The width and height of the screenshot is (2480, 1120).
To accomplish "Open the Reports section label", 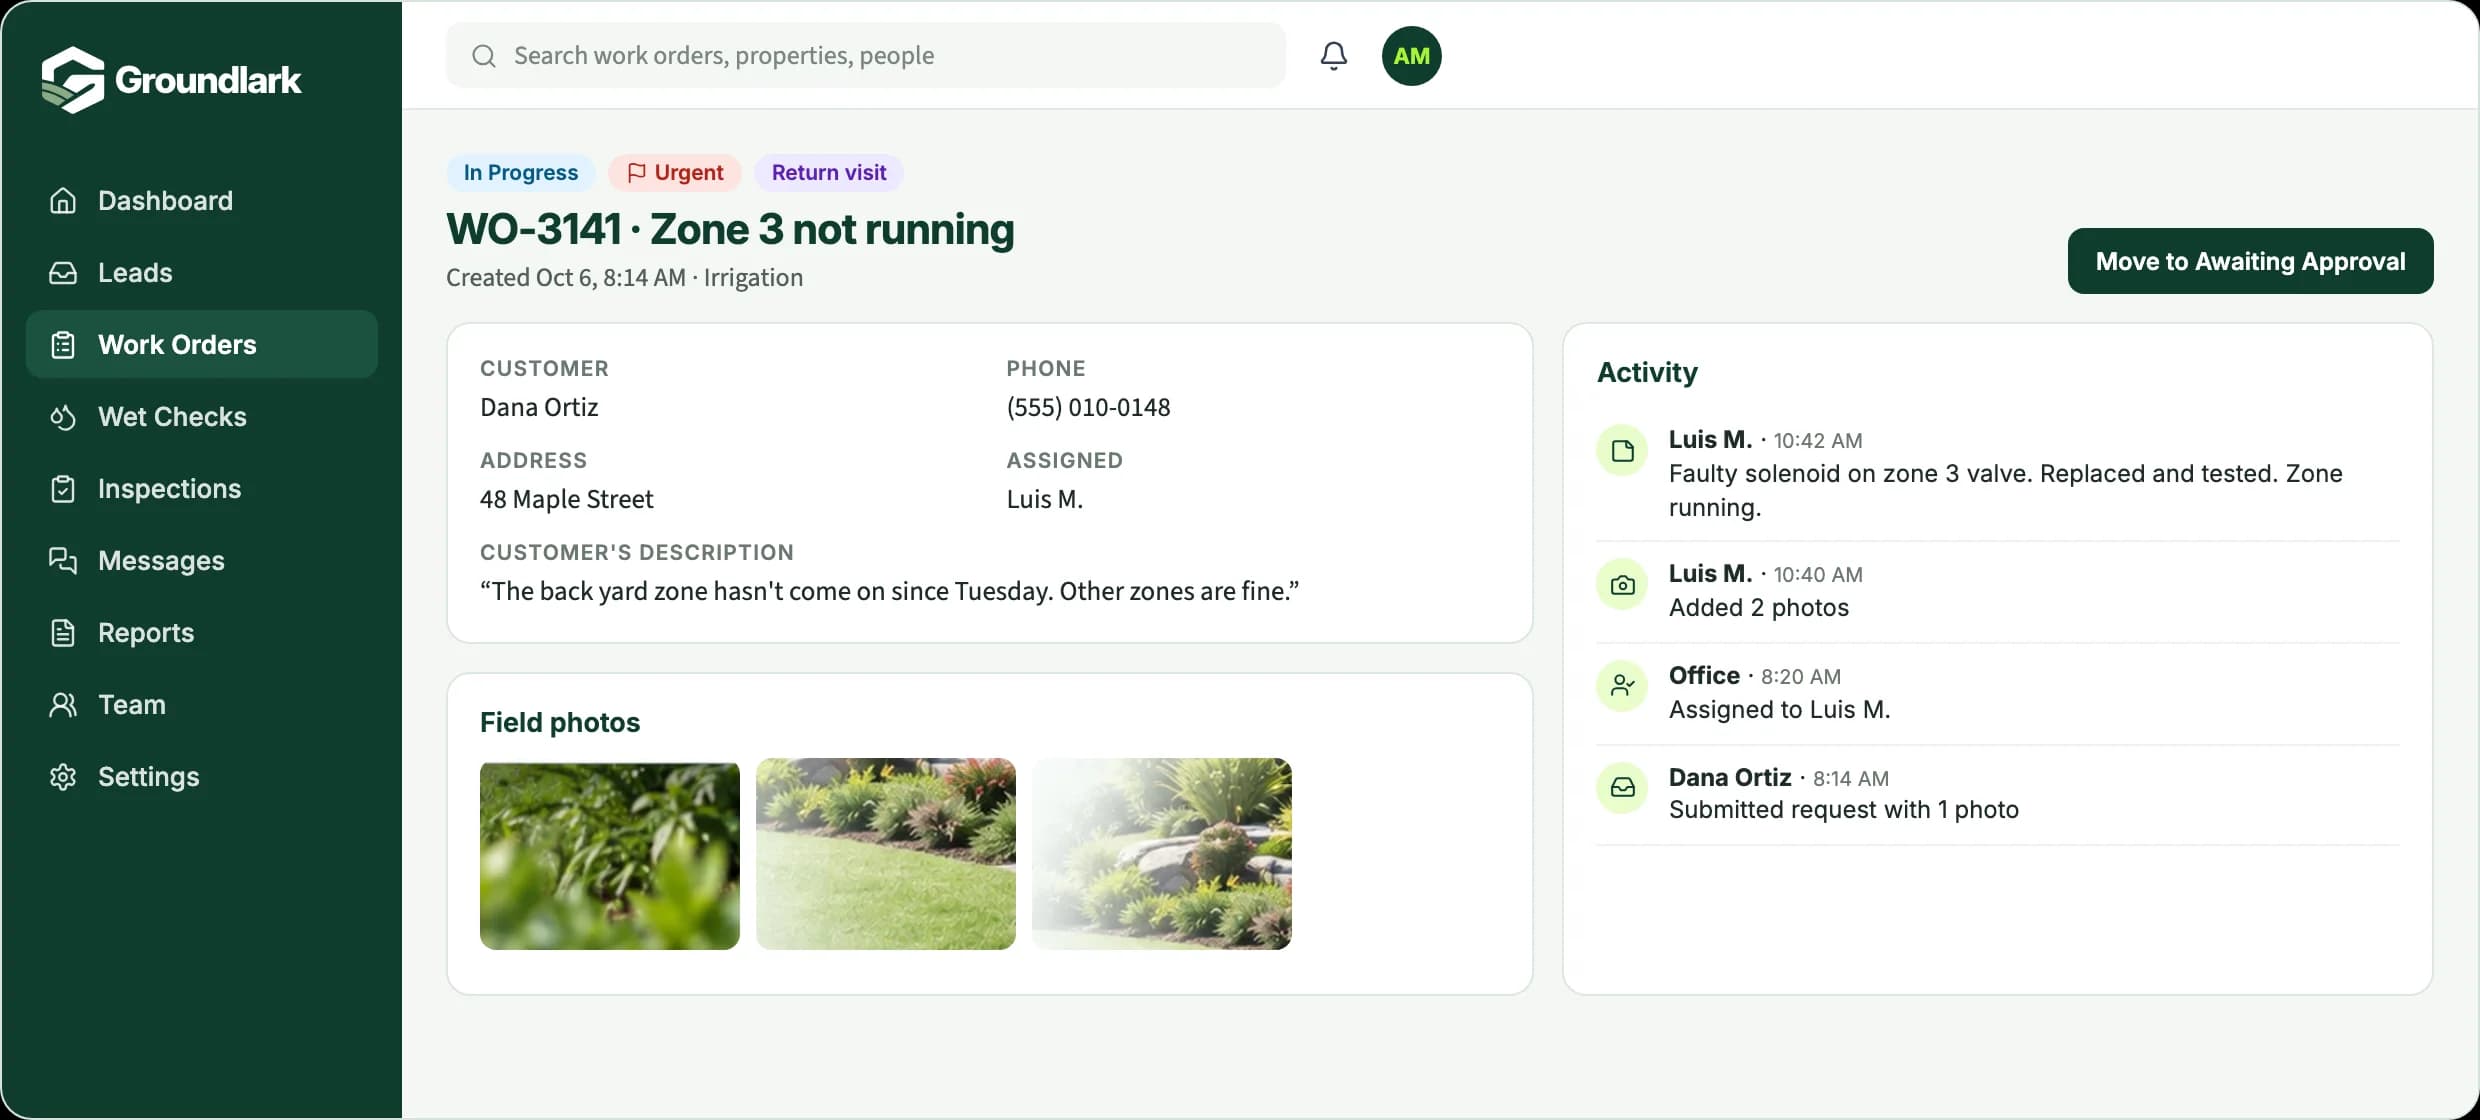I will (x=146, y=633).
